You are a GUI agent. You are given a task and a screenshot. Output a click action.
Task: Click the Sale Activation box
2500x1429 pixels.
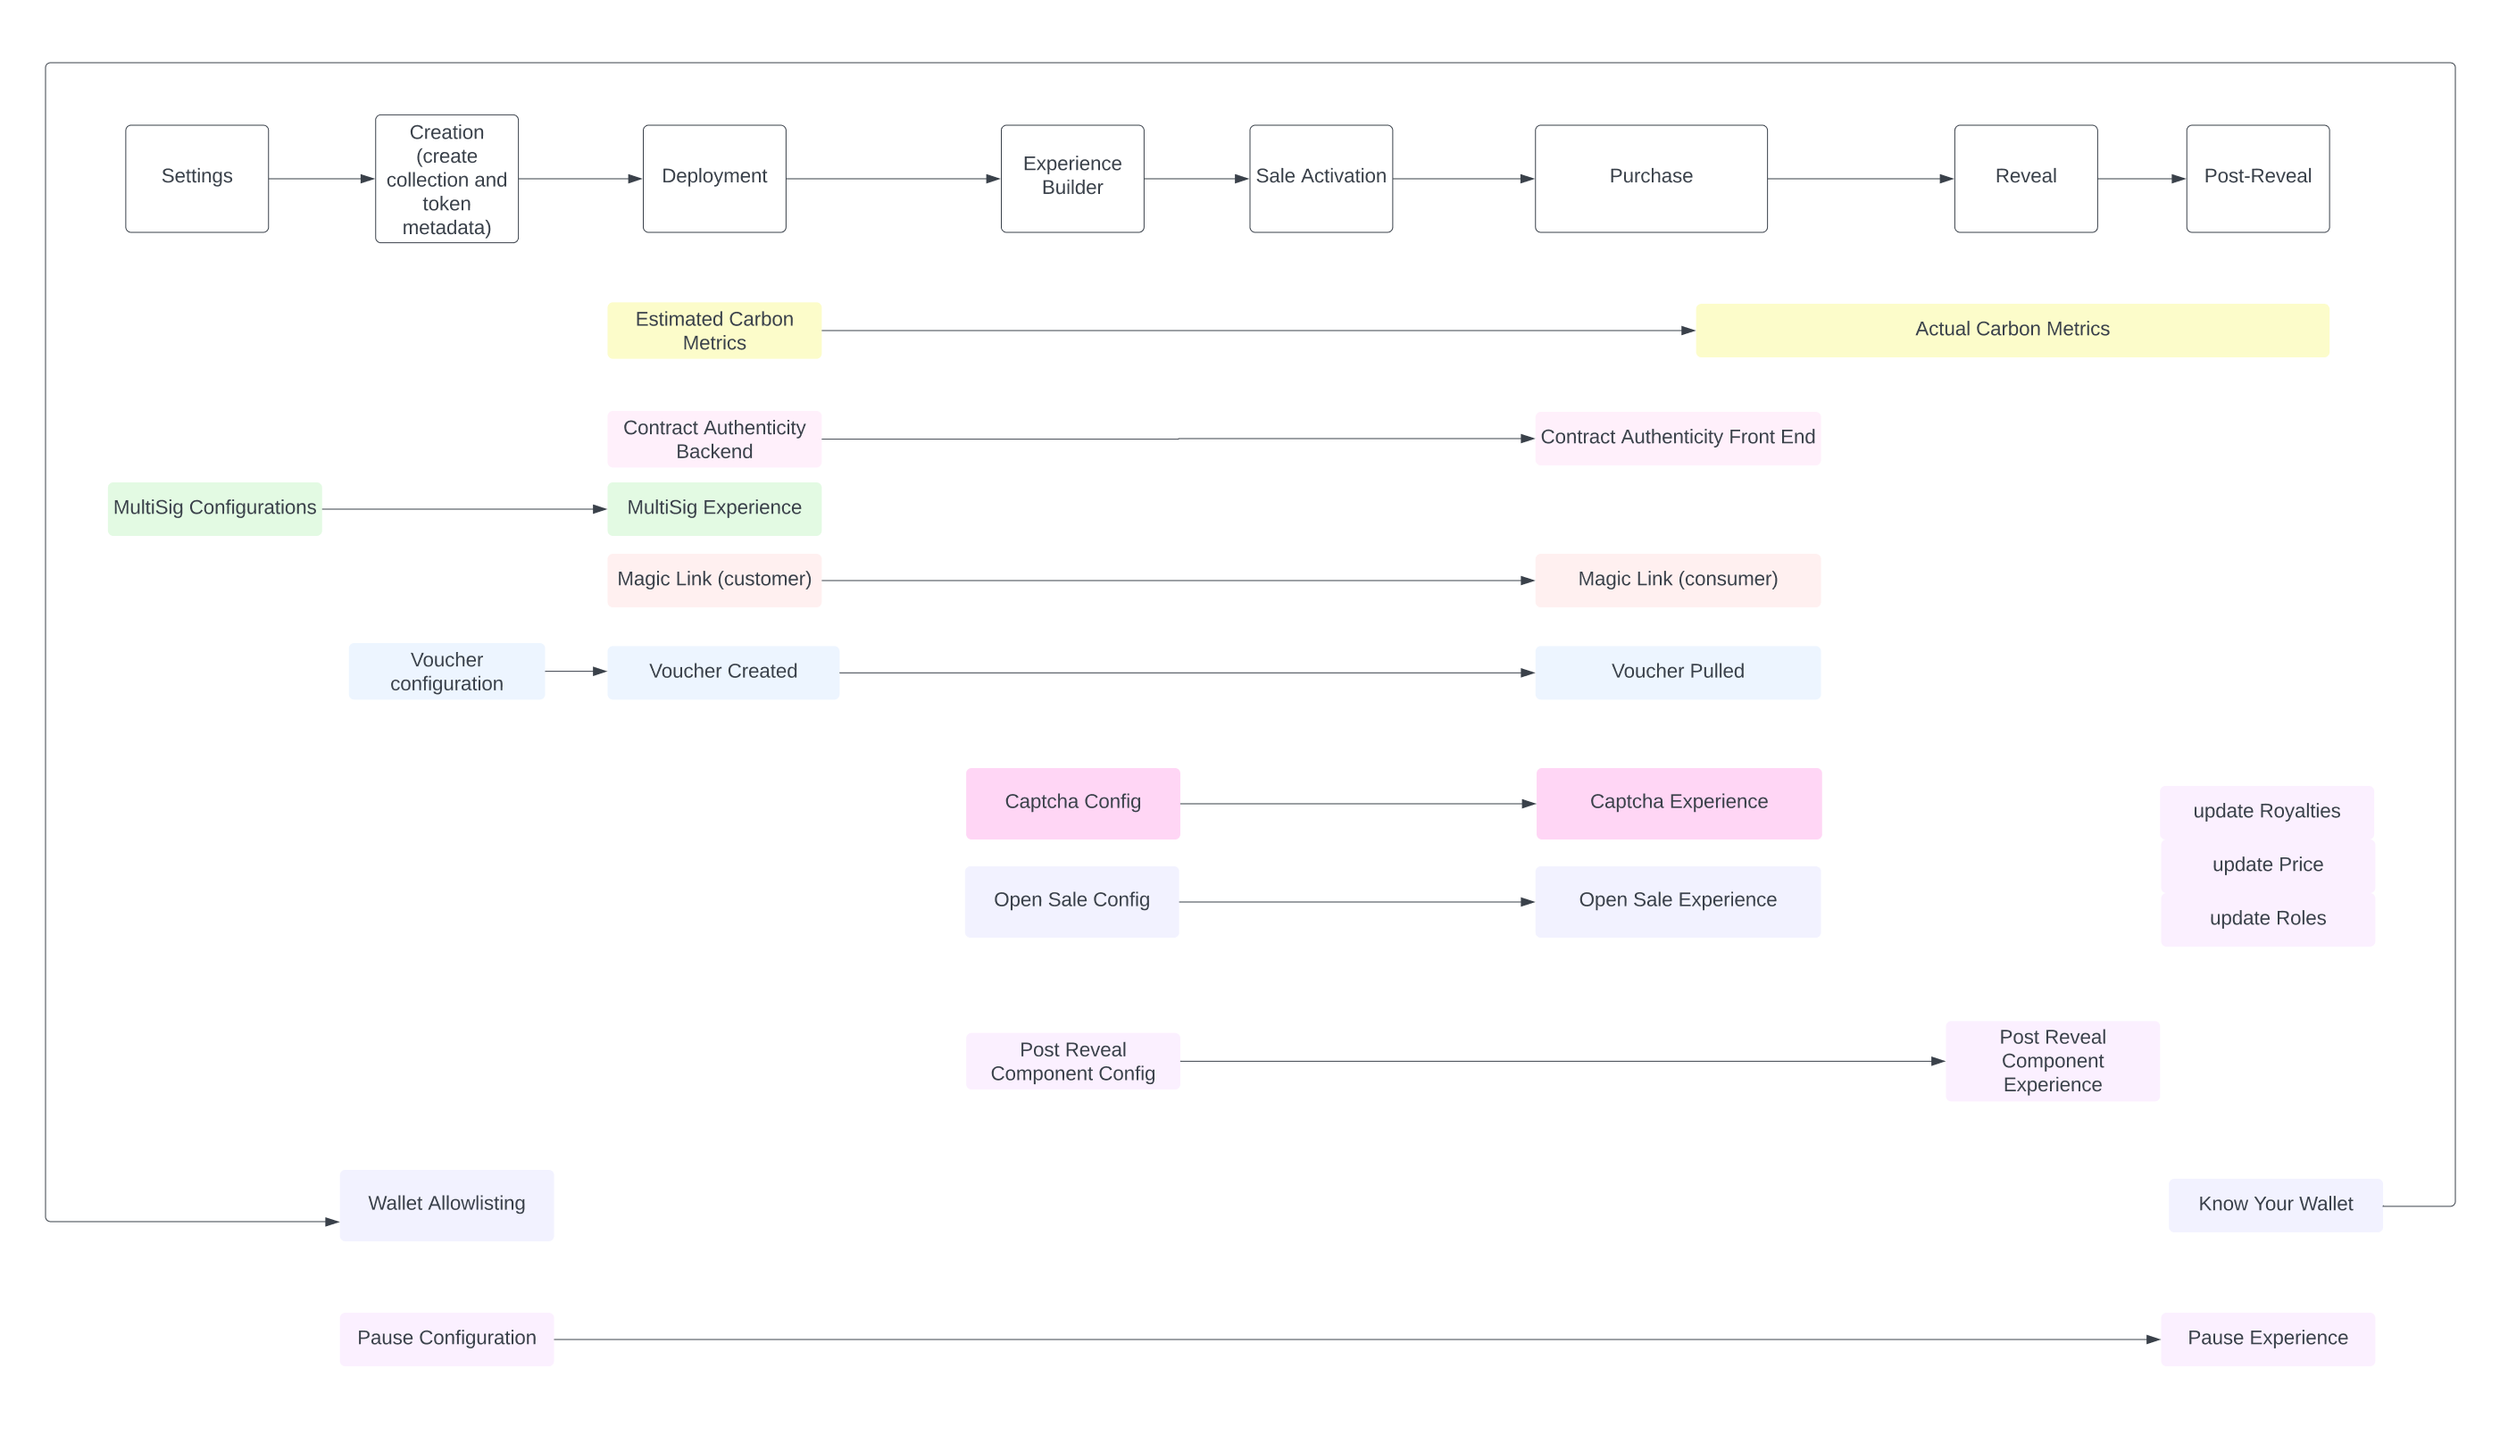(1320, 178)
